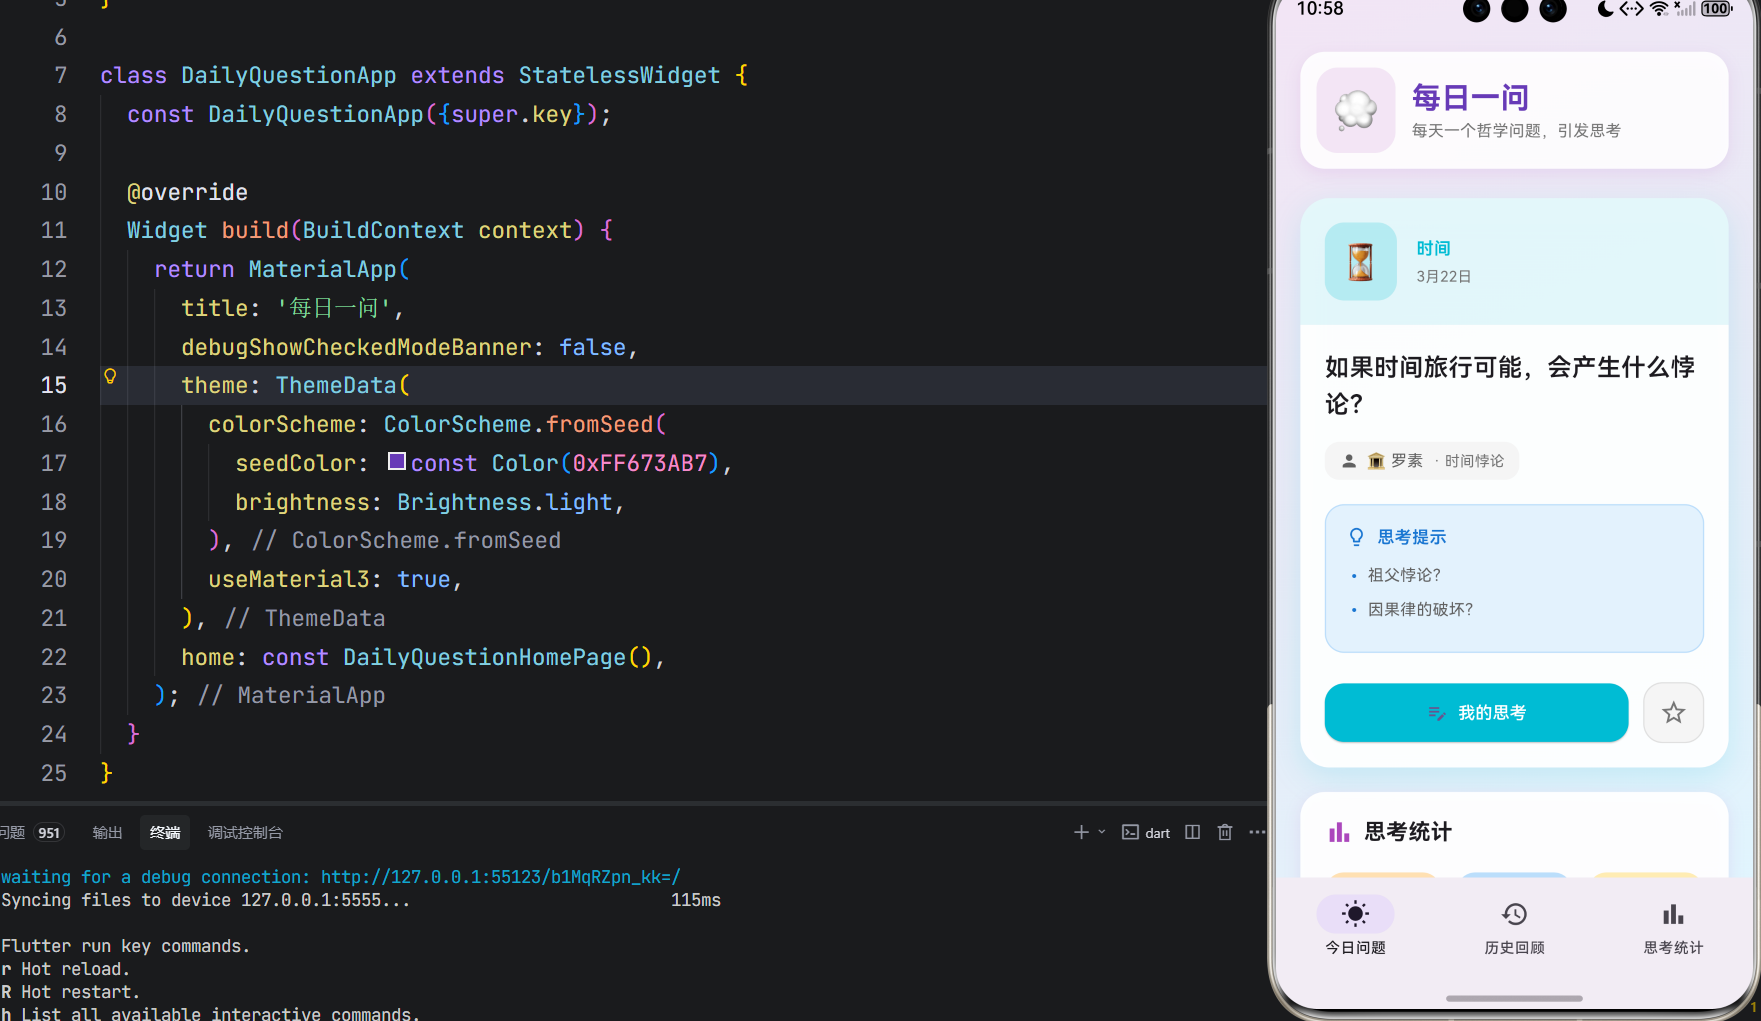Tap the phone battery indicator showing 100
This screenshot has width=1761, height=1021.
point(1716,9)
